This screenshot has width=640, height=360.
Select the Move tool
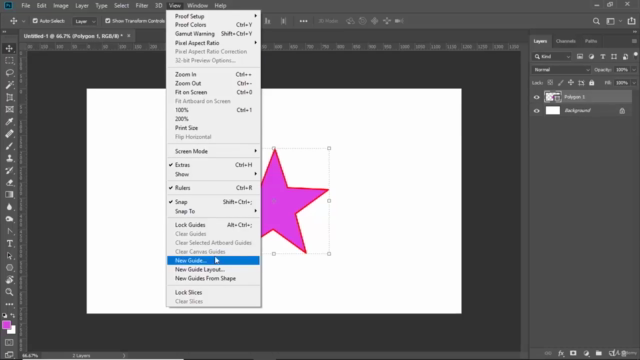(x=9, y=49)
